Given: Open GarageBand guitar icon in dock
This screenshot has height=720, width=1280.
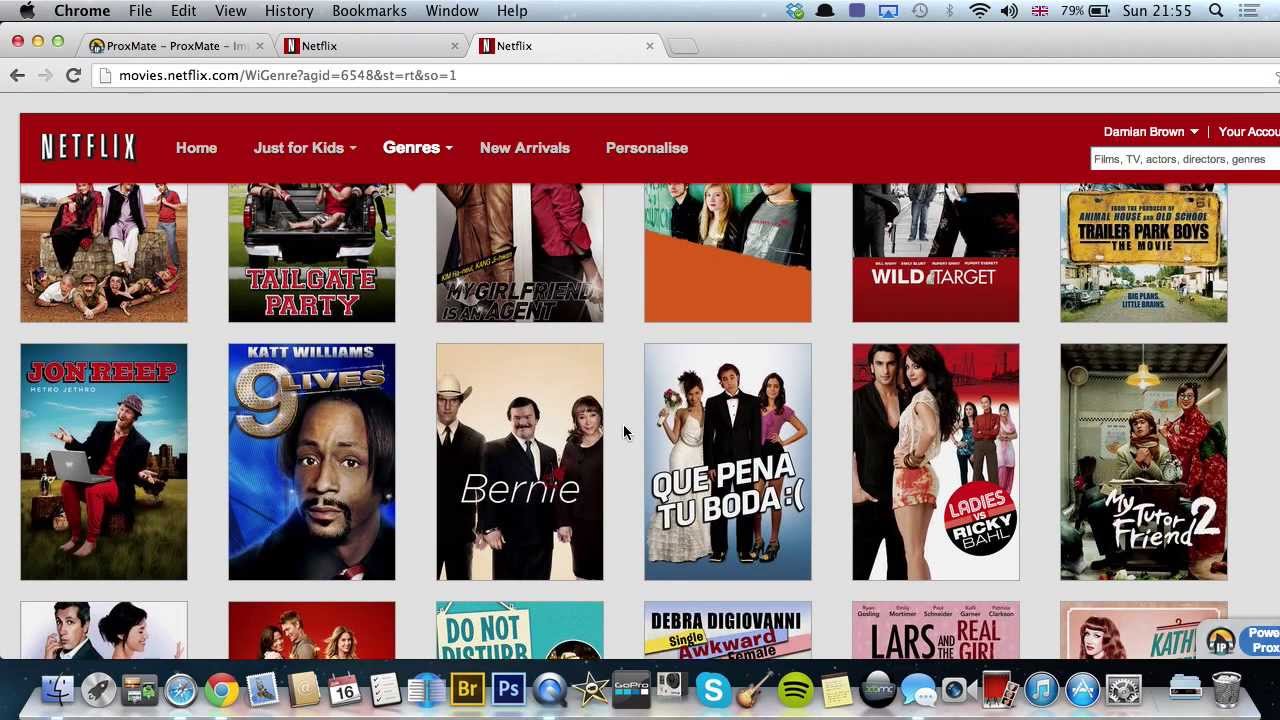Looking at the screenshot, I should tap(754, 689).
